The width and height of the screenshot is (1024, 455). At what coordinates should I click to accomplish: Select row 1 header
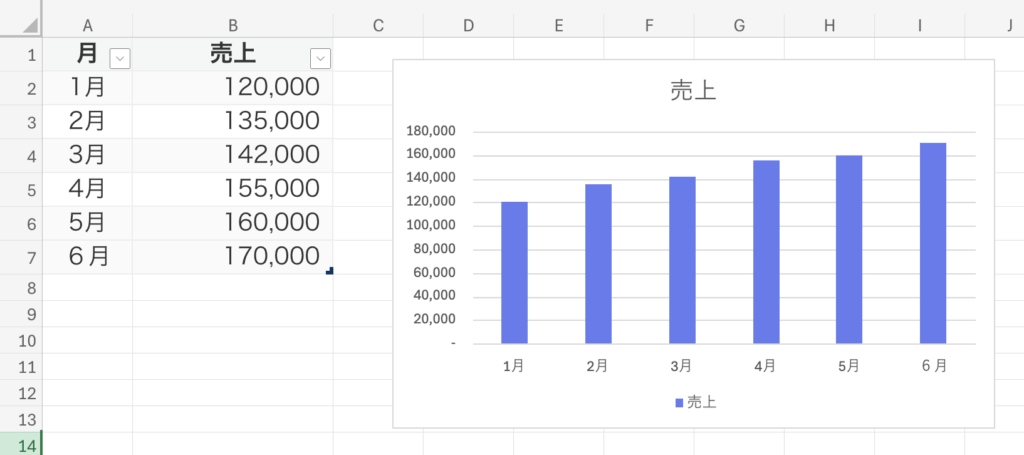point(21,55)
